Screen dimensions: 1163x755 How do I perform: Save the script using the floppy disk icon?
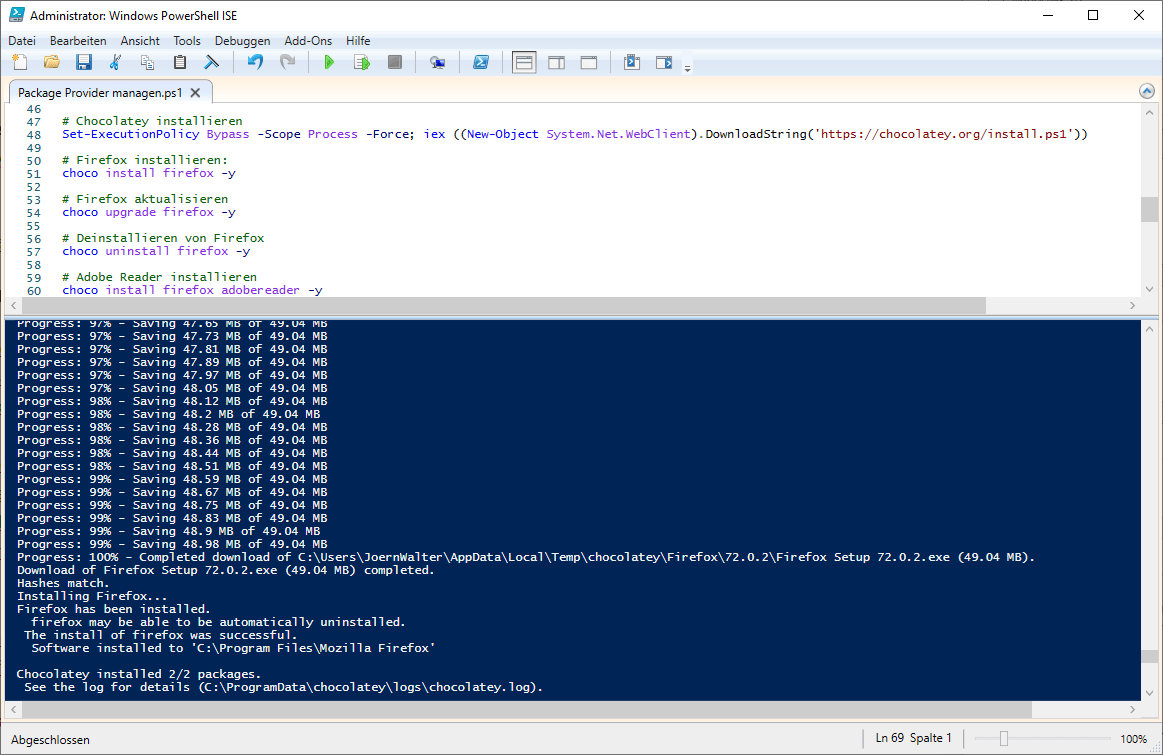(x=84, y=63)
